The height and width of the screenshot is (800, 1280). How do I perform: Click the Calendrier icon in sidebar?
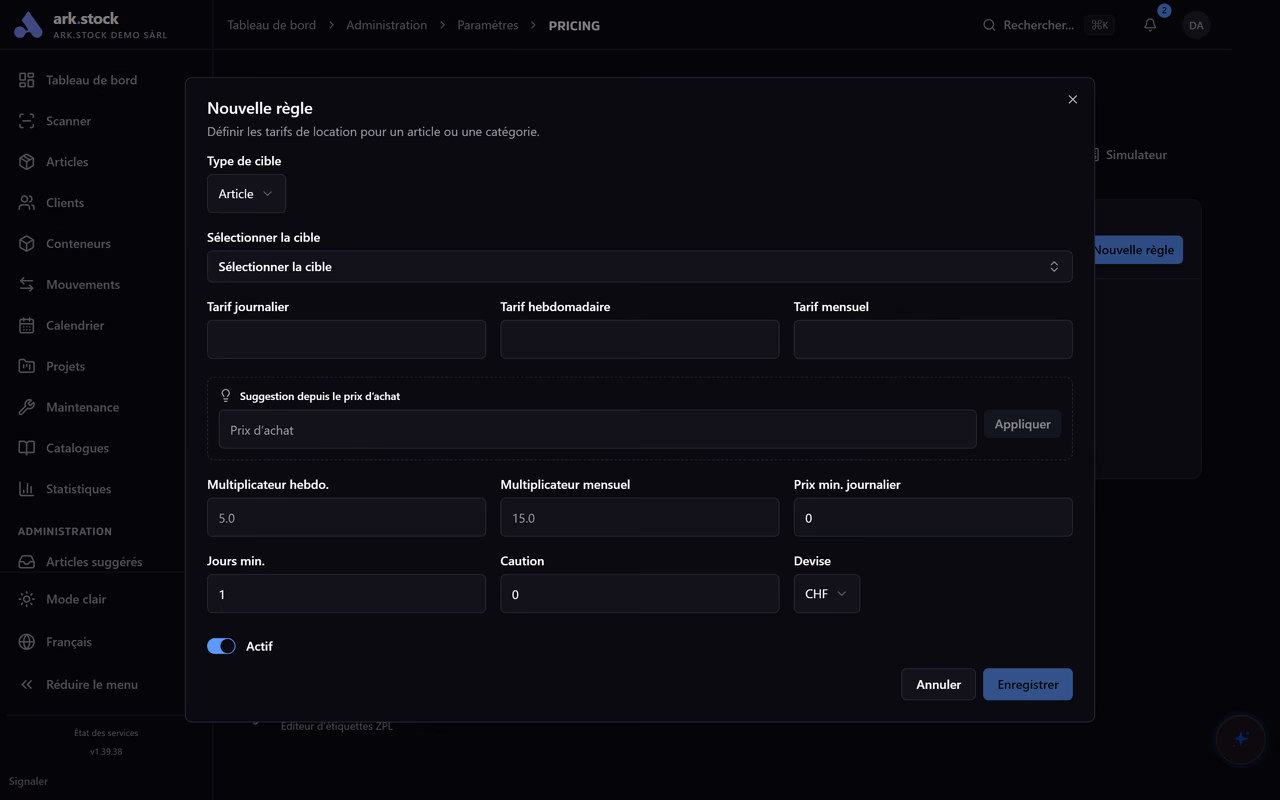coord(27,325)
